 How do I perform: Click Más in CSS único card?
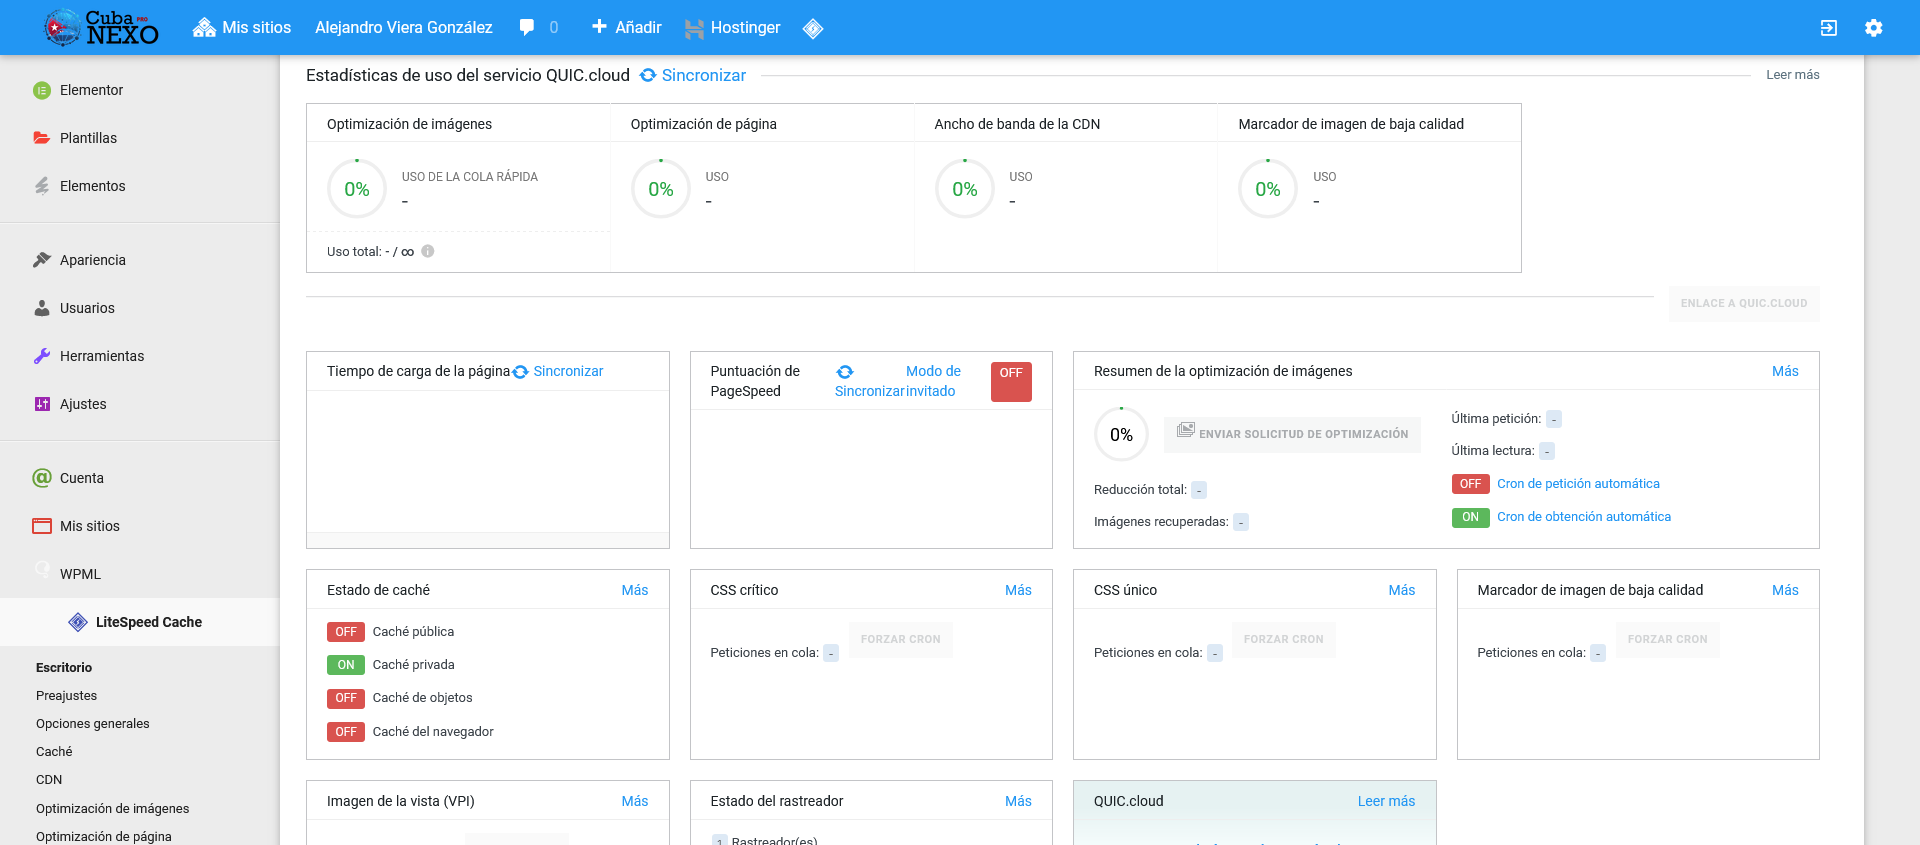click(1401, 590)
